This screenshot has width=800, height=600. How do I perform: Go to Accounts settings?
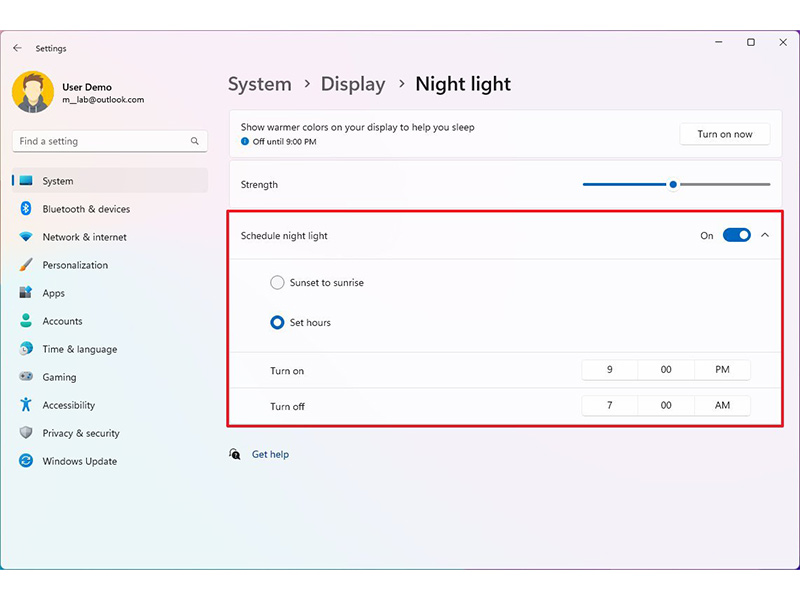110,321
